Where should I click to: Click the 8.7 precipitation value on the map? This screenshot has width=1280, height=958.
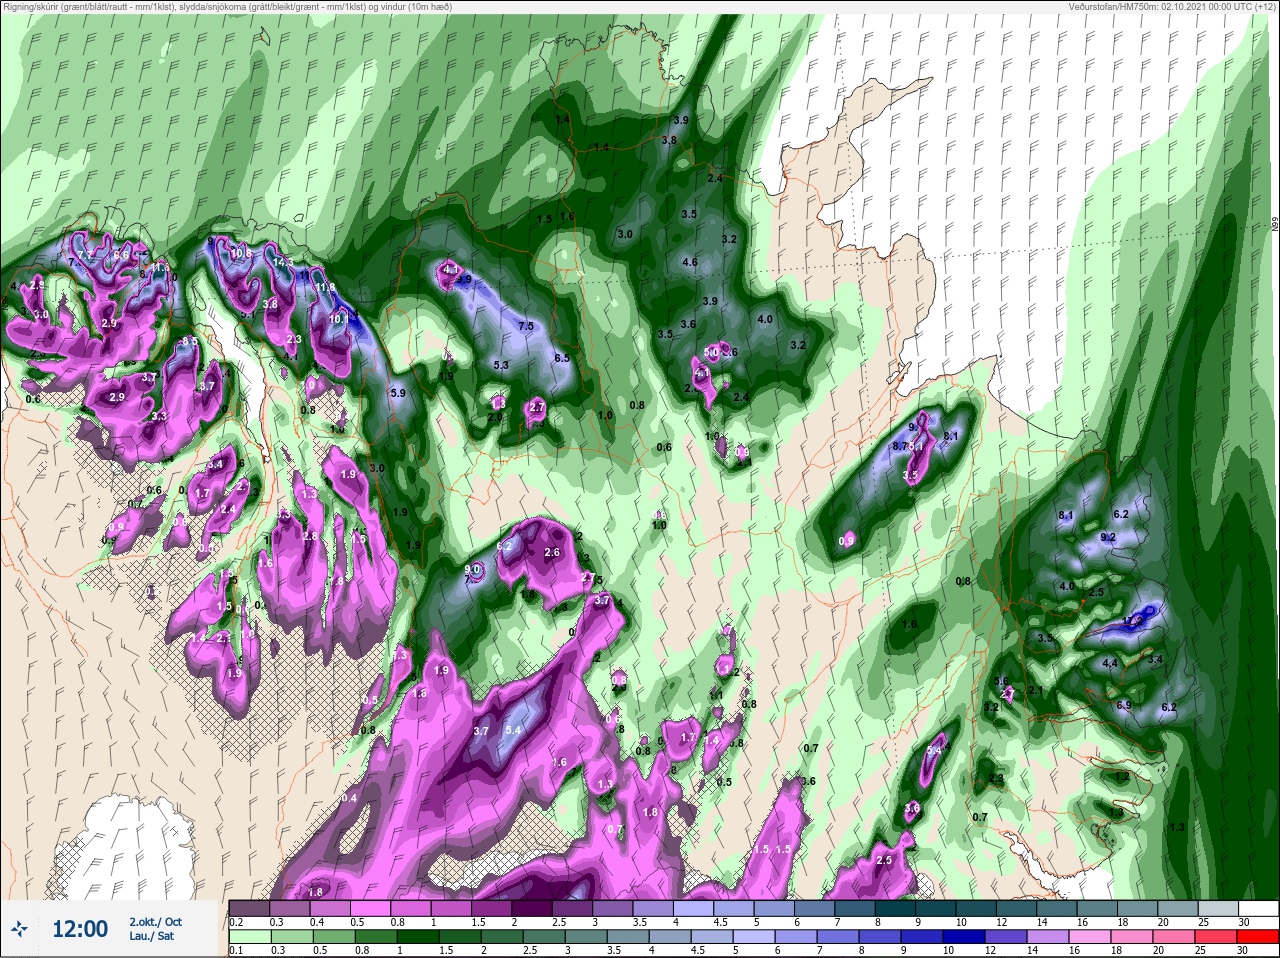tap(899, 446)
